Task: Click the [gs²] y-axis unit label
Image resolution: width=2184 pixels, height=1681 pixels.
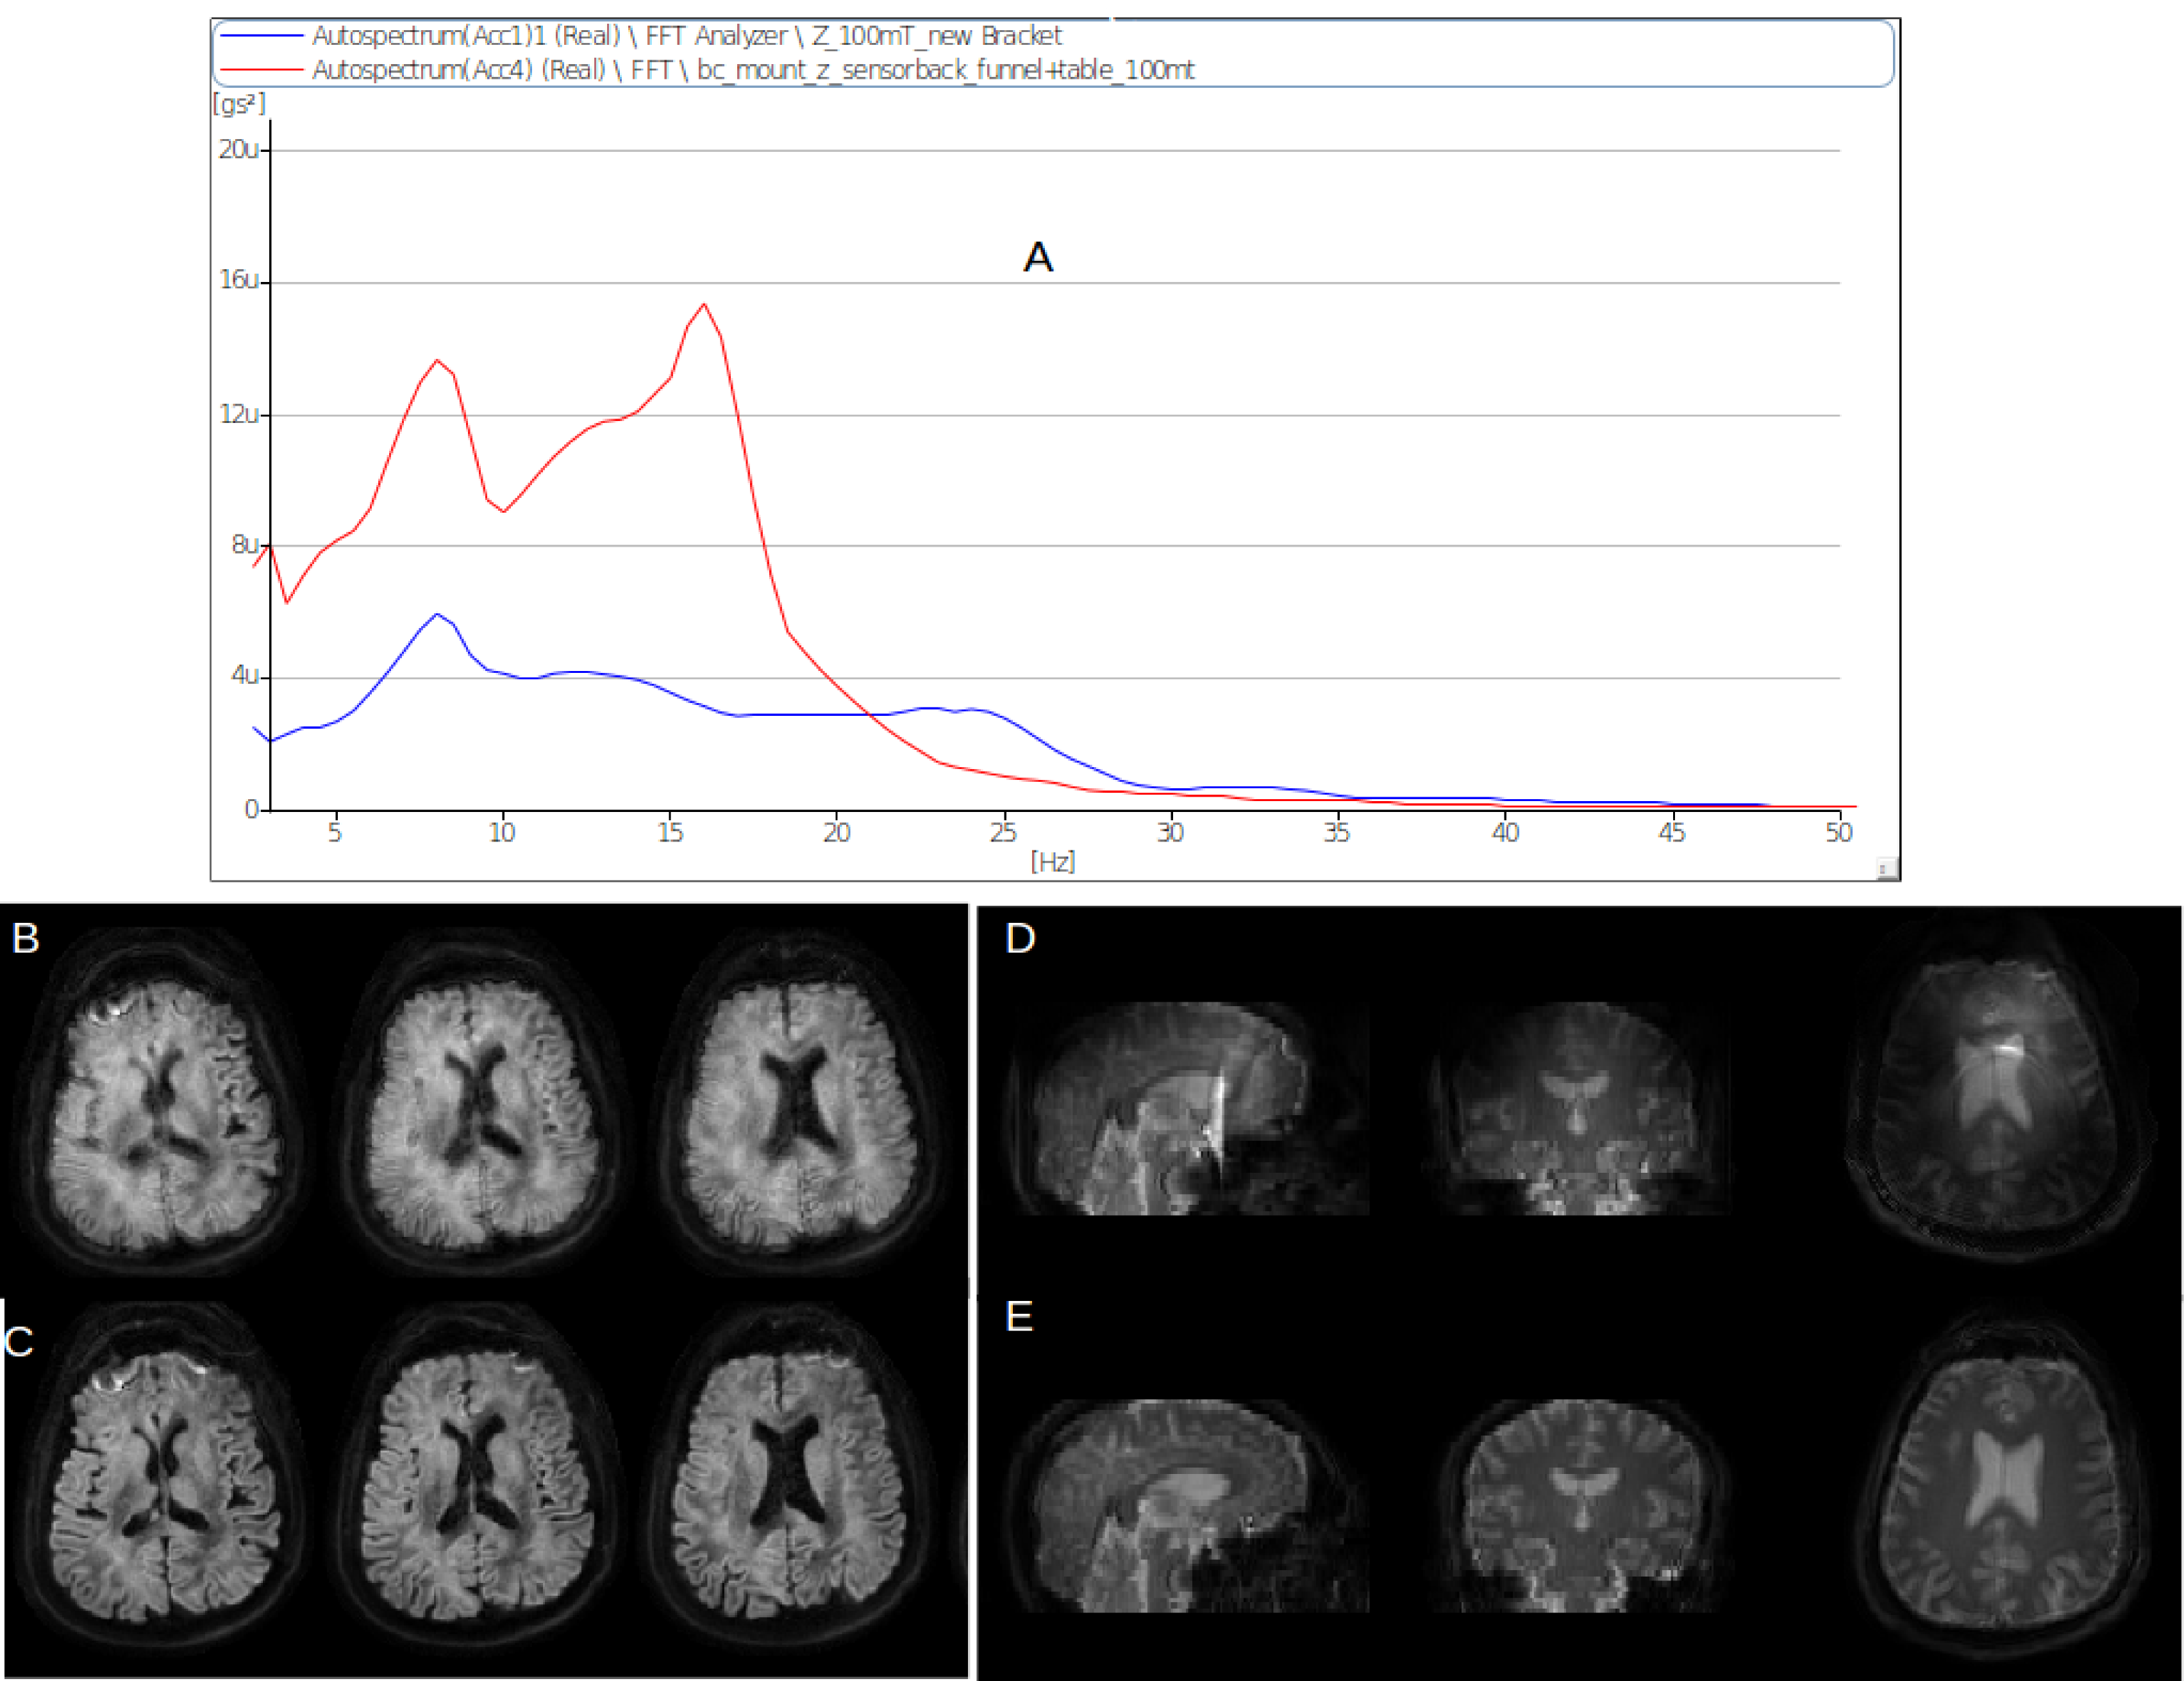Action: 238,103
